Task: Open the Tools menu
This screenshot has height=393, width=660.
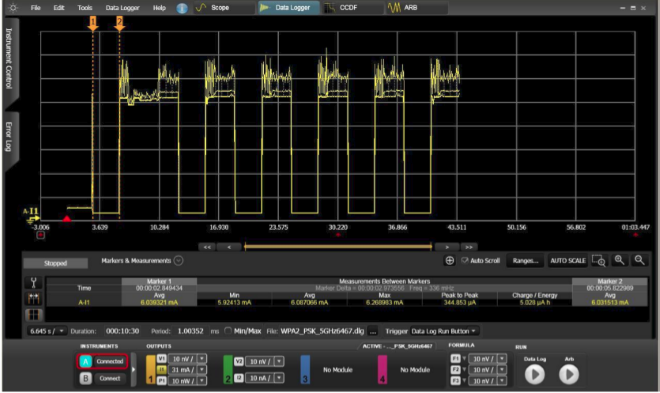Action: tap(85, 8)
